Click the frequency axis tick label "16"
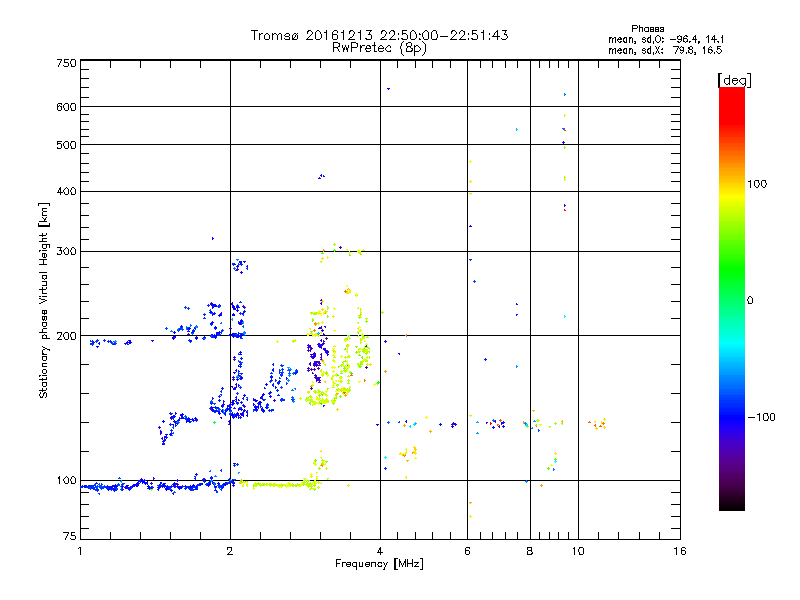This screenshot has height=600, width=800. click(x=680, y=551)
